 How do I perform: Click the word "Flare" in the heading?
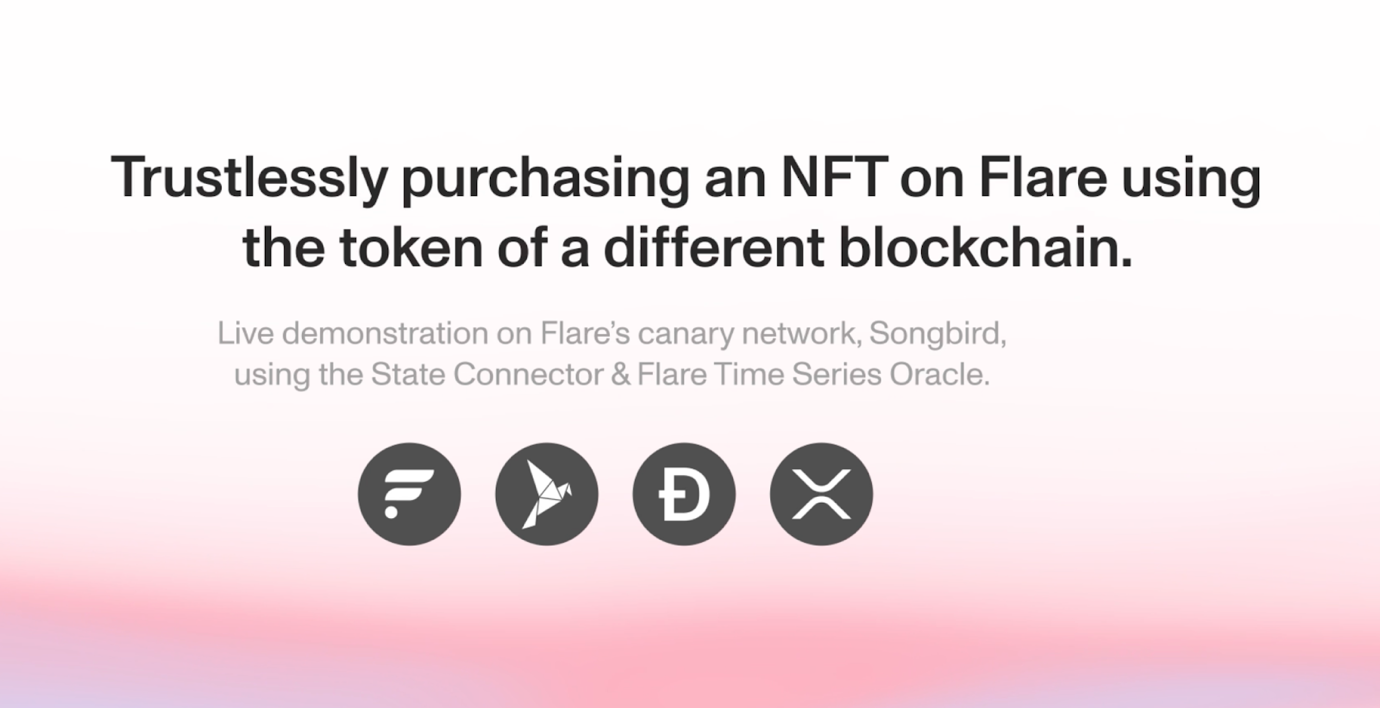[1042, 178]
